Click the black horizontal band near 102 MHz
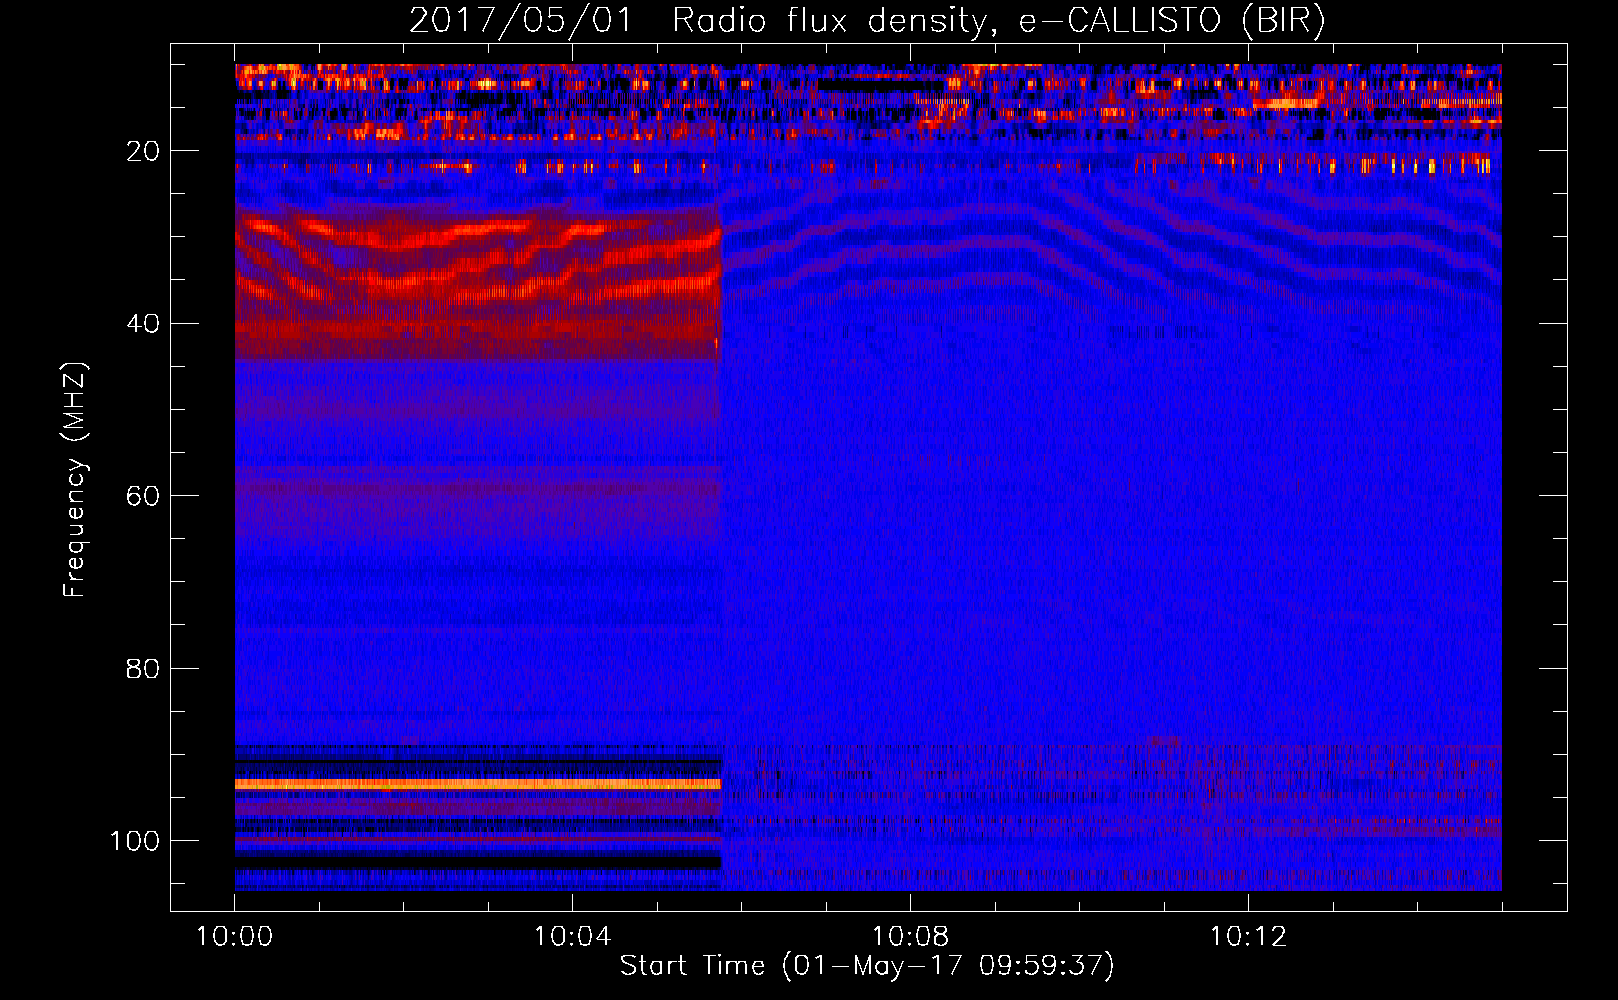1618x1000 pixels. 478,862
